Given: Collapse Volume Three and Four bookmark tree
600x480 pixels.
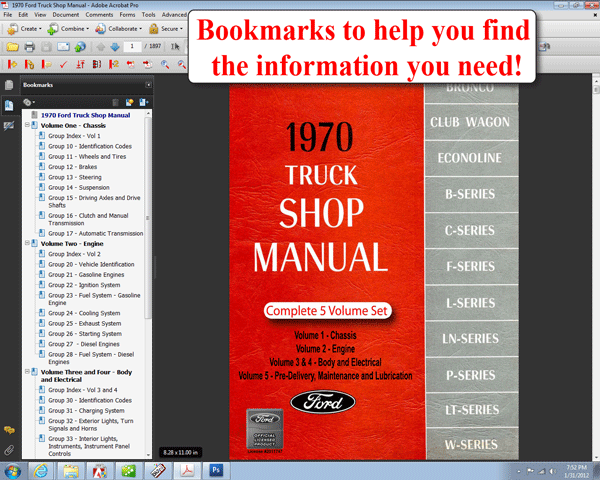Looking at the screenshot, I should click(x=27, y=371).
